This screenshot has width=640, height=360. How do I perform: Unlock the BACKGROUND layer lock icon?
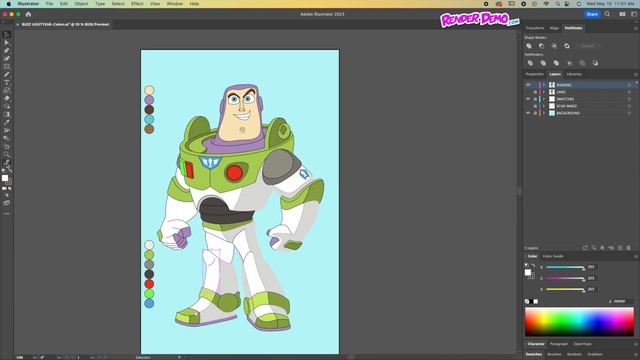535,113
